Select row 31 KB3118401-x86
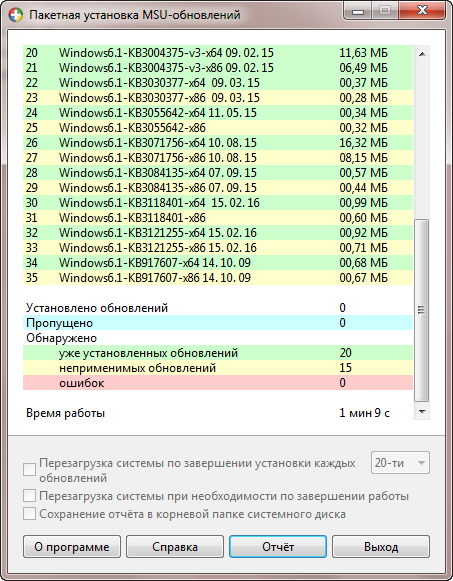Screen dimensions: 453x581 coord(218,218)
